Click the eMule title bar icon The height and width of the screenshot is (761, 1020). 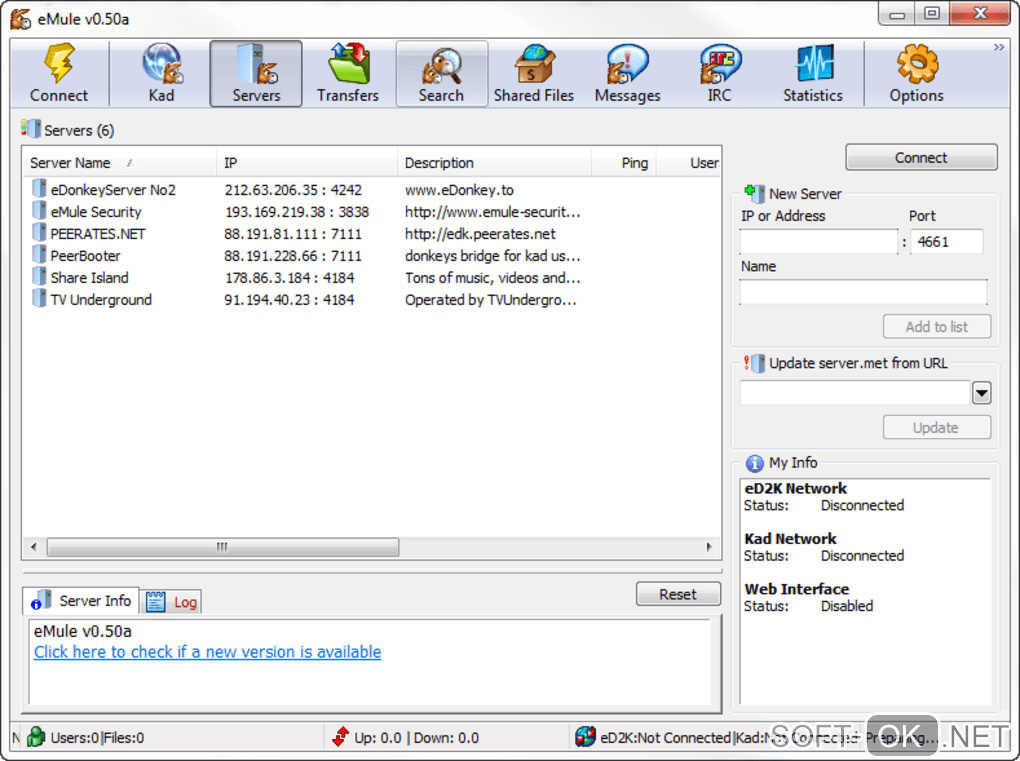pos(20,19)
